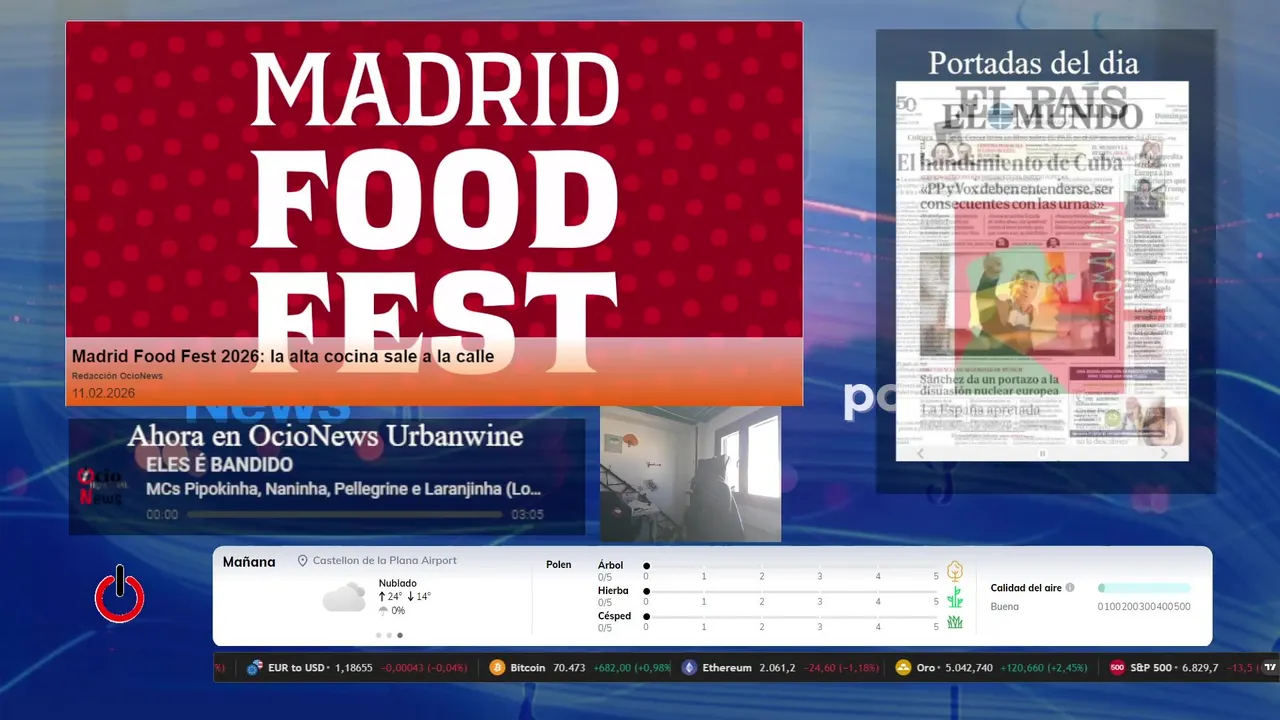Click the webcam video thumbnail
Image resolution: width=1280 pixels, height=720 pixels.
pos(690,474)
